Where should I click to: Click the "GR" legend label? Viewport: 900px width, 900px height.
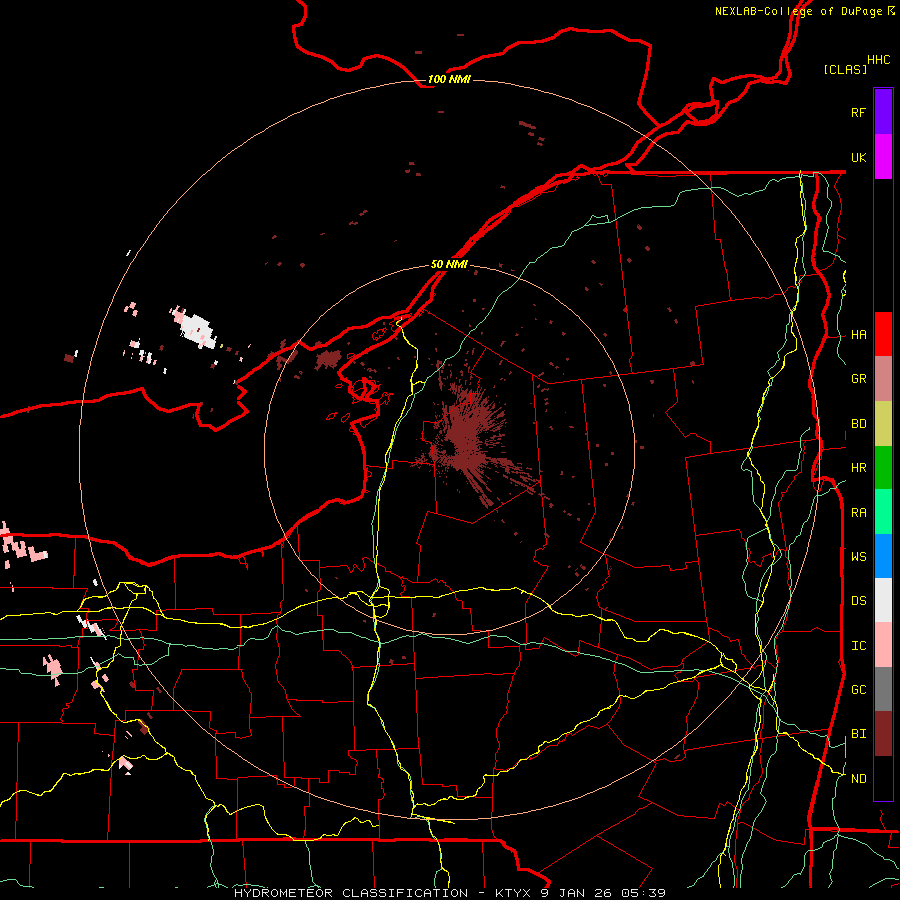point(859,379)
